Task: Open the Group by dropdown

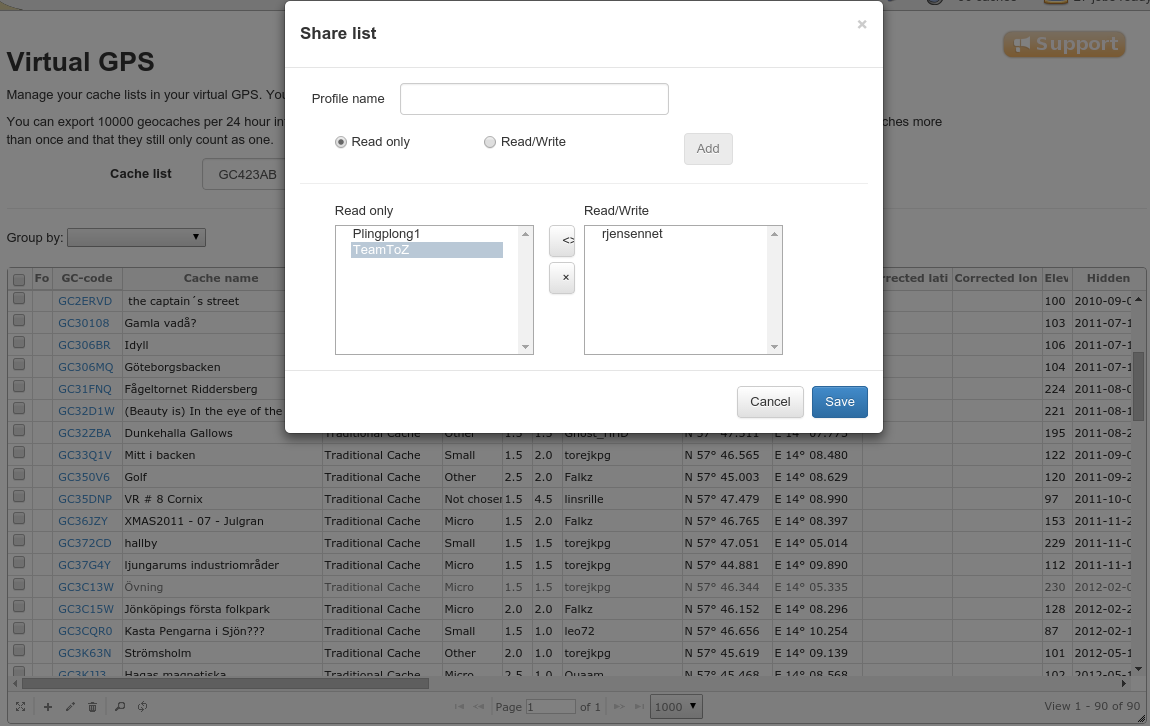Action: point(136,237)
